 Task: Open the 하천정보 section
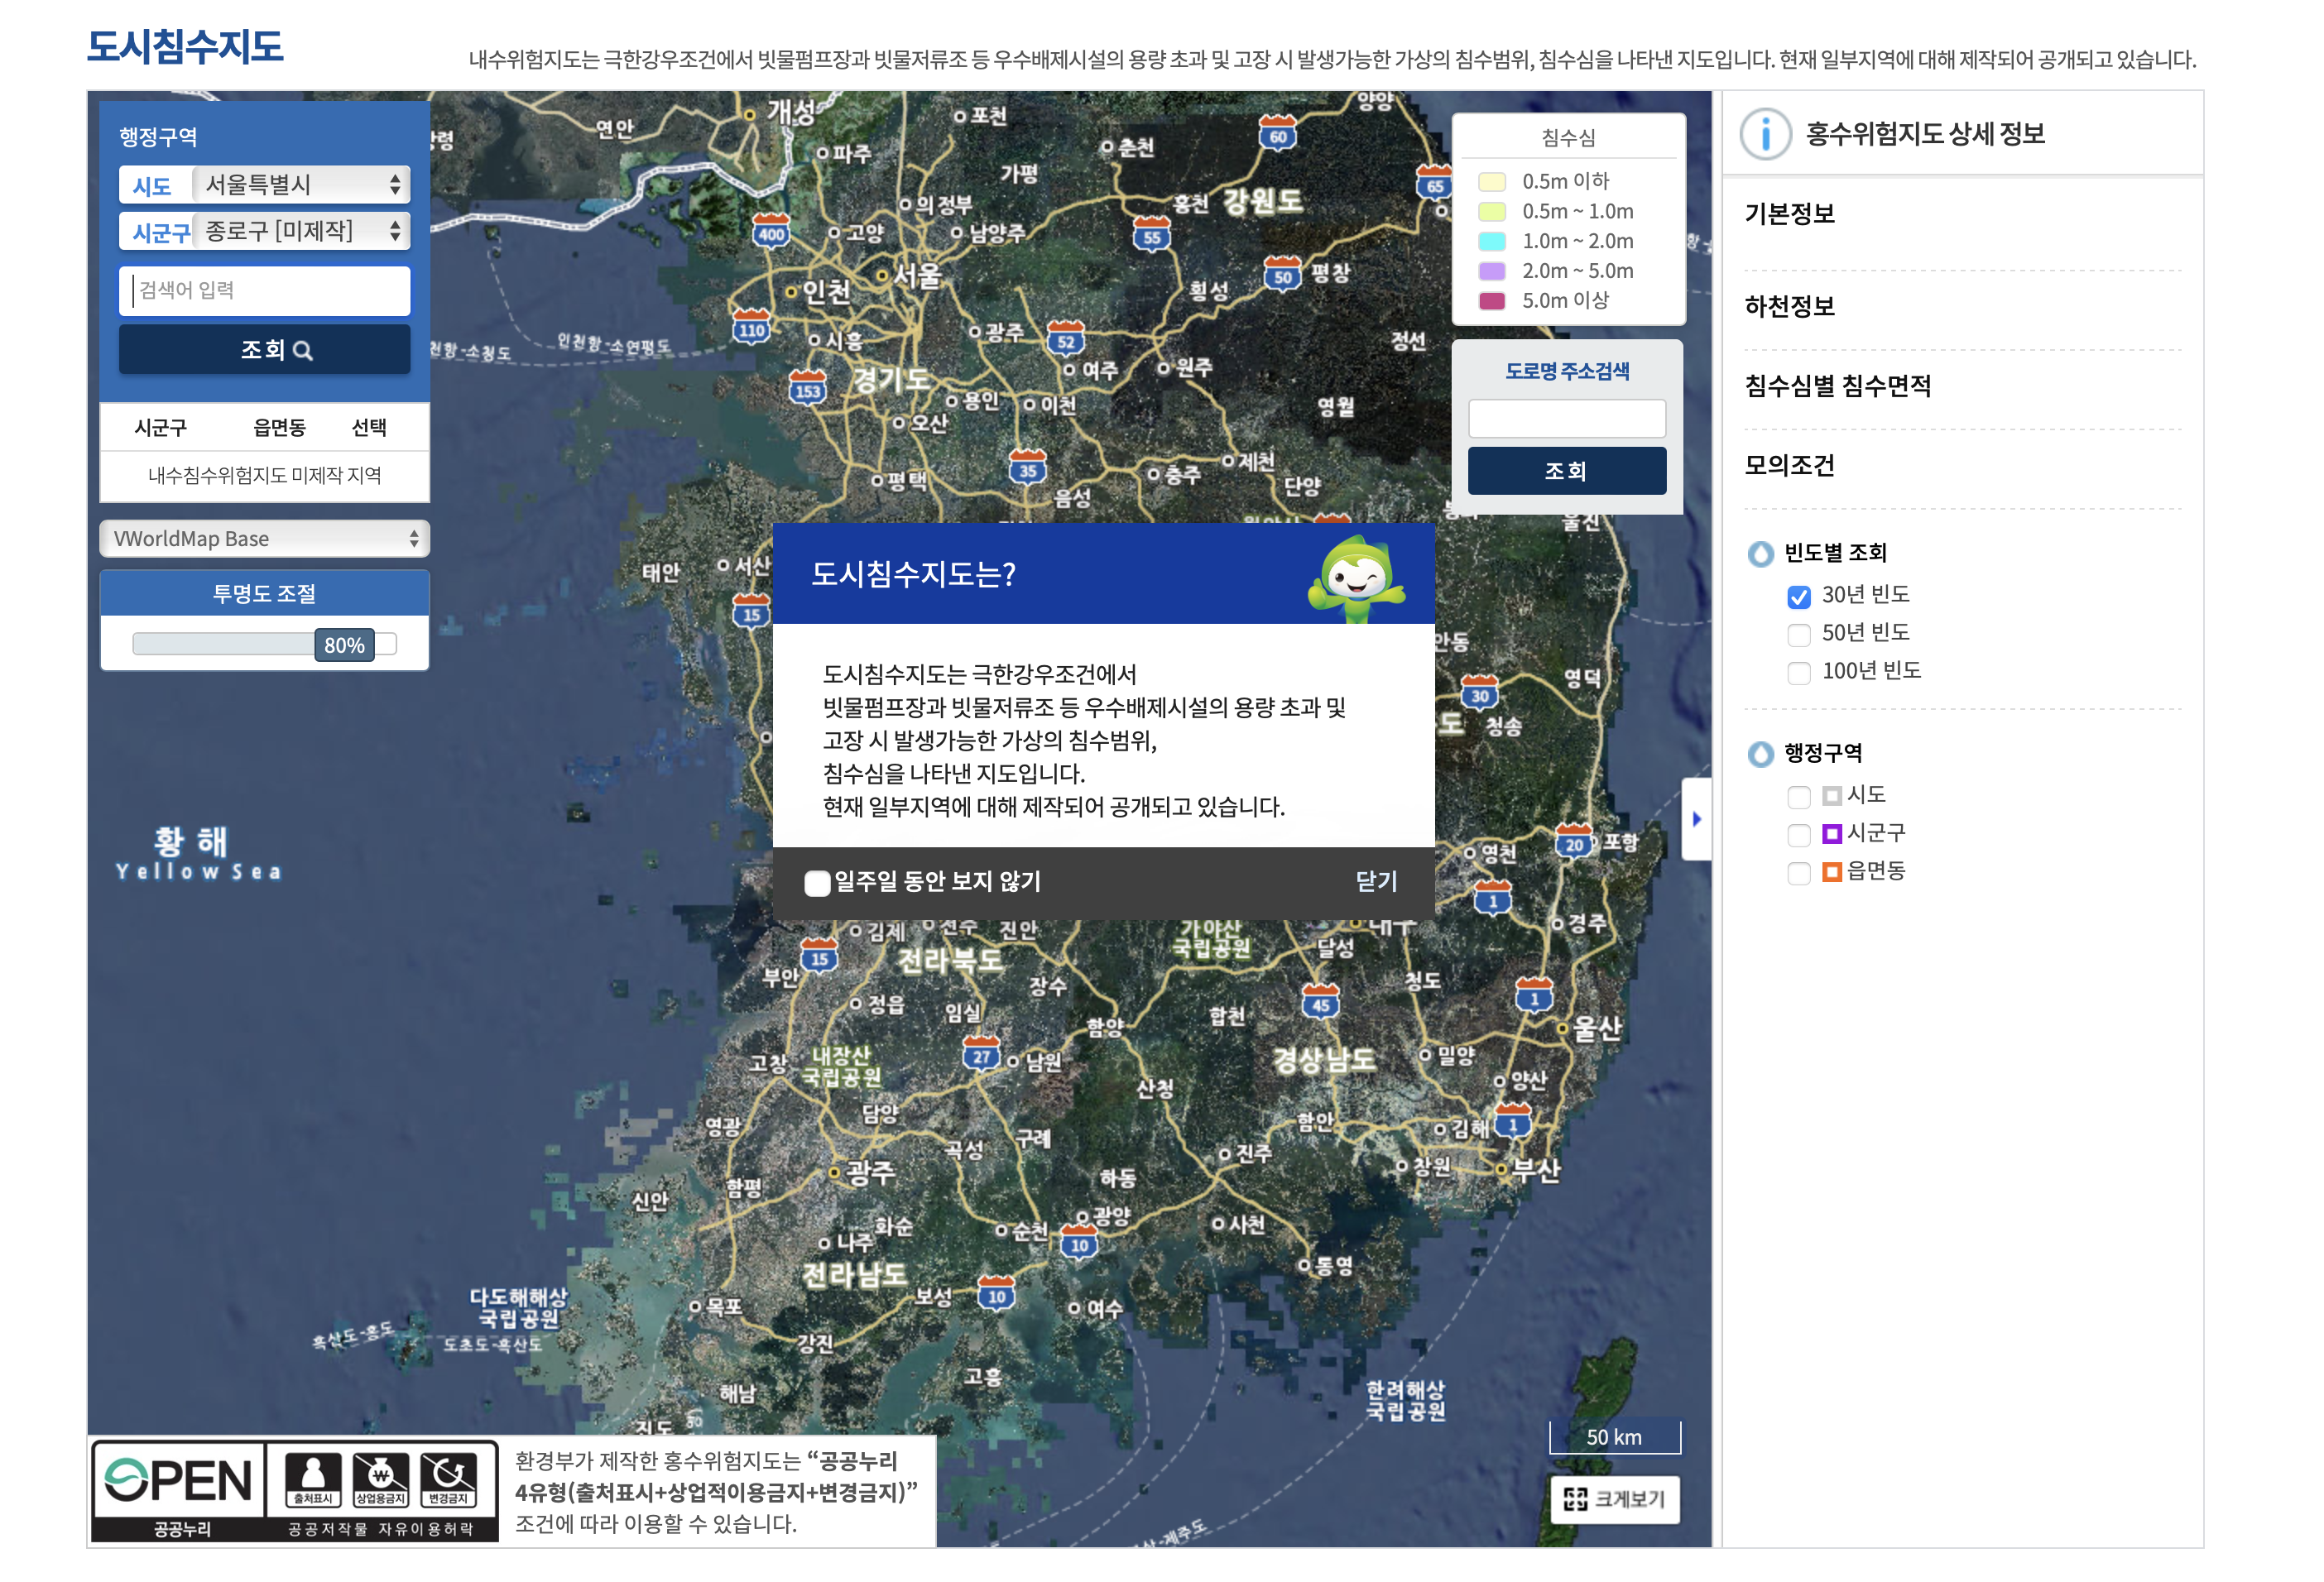click(1790, 307)
